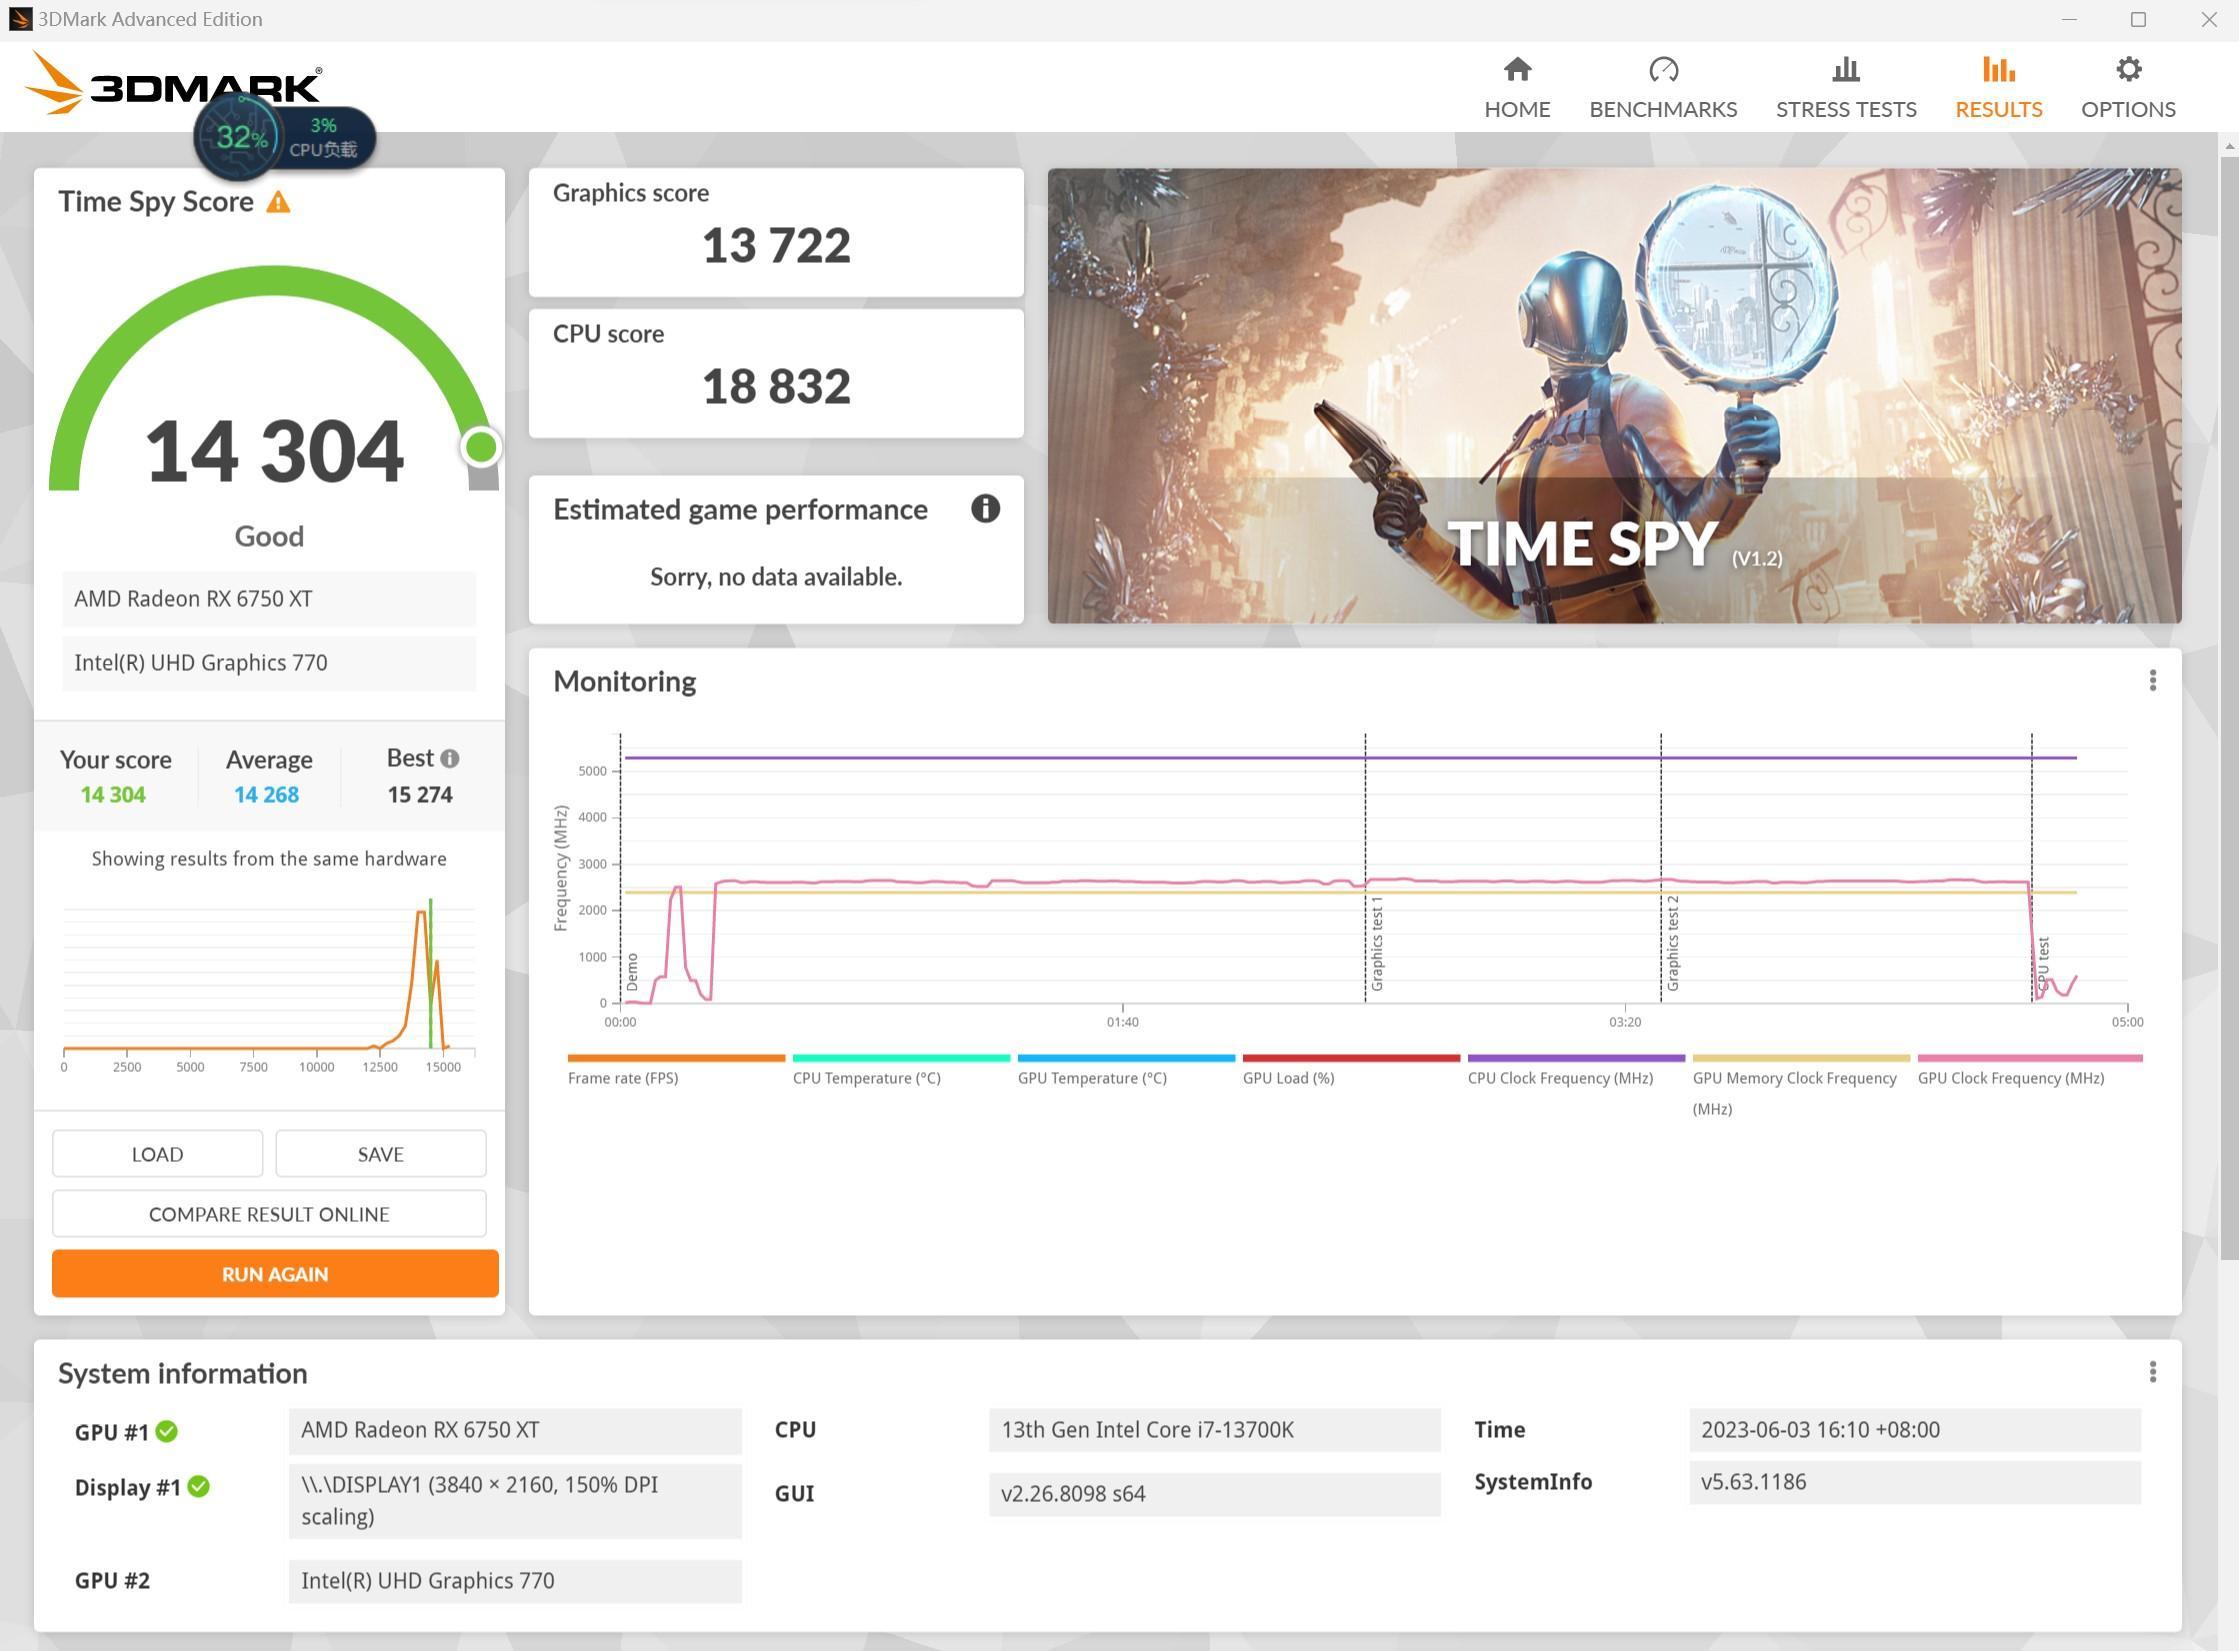
Task: Click Your score value 14 304
Action: (113, 795)
